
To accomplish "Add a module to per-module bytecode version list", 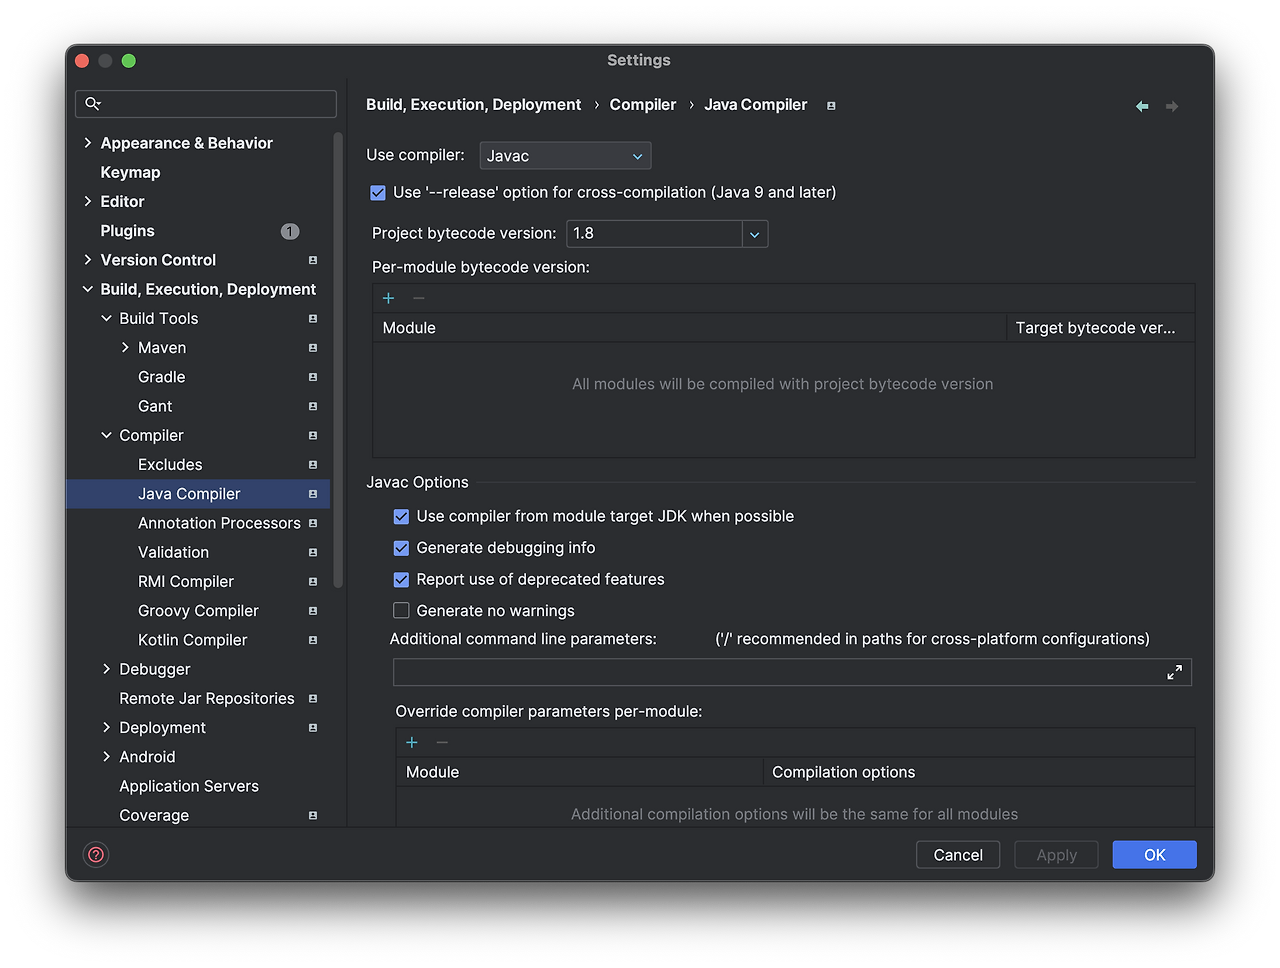I will click(388, 298).
